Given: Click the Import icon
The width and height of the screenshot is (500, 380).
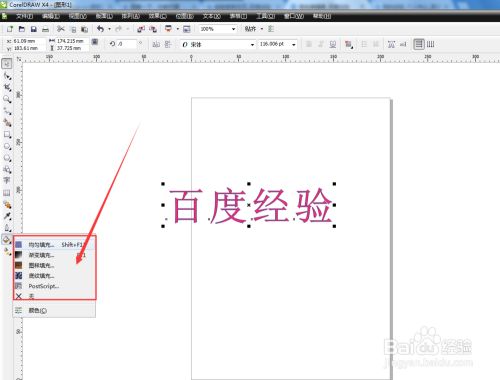Looking at the screenshot, I should [141, 29].
